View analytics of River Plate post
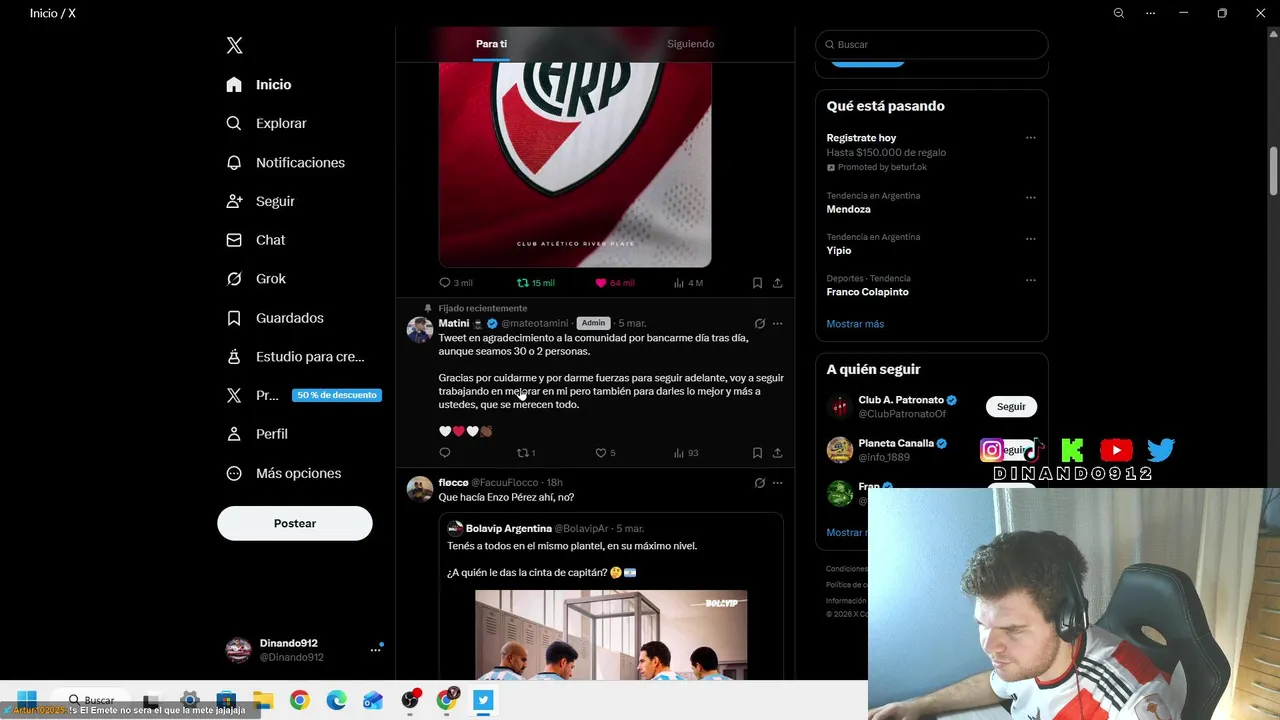This screenshot has width=1280, height=720. tap(688, 283)
